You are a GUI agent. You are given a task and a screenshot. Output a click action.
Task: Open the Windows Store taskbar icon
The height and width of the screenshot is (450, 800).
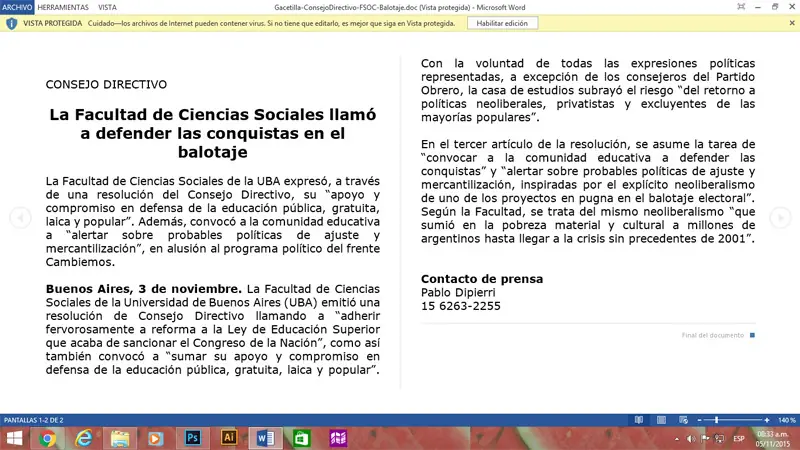tap(302, 438)
